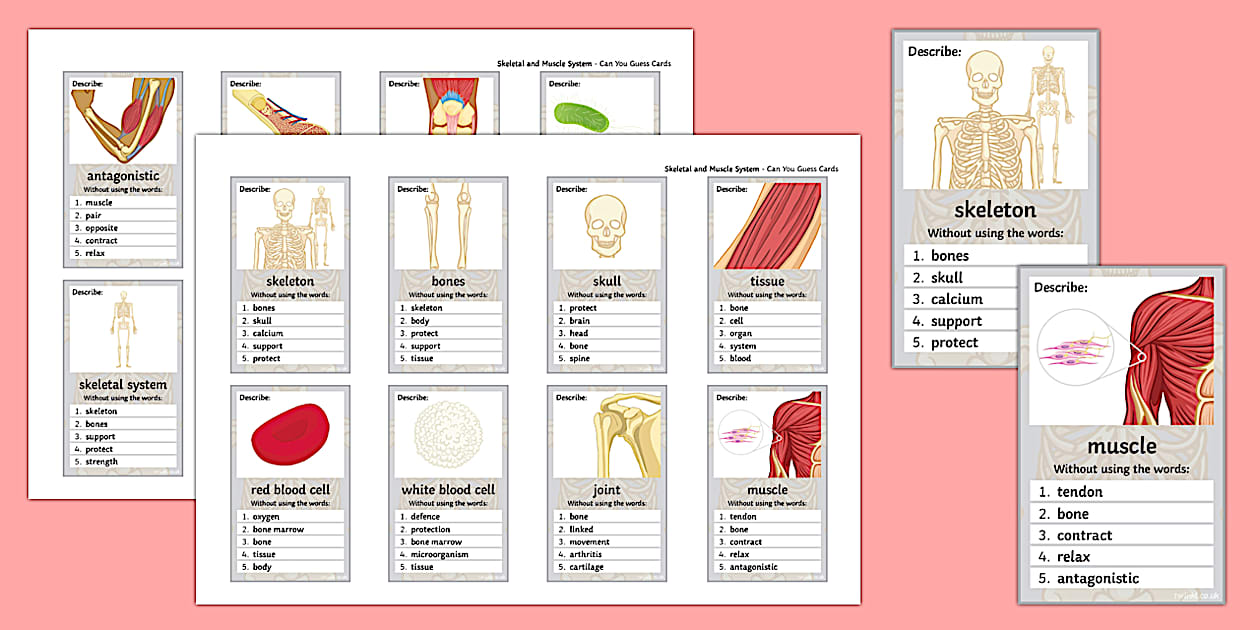
Task: Click the arm muscles image on the antagonistic card
Action: pyautogui.click(x=122, y=118)
